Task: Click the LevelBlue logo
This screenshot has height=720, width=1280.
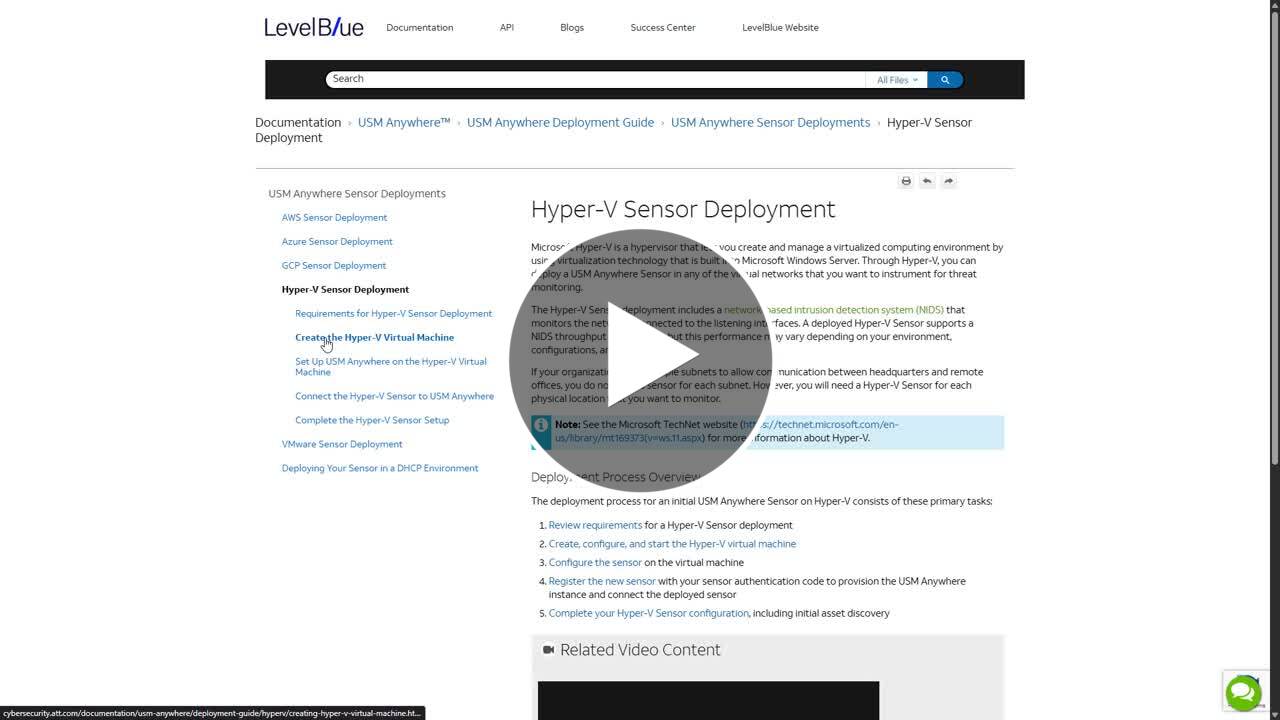Action: tap(313, 27)
